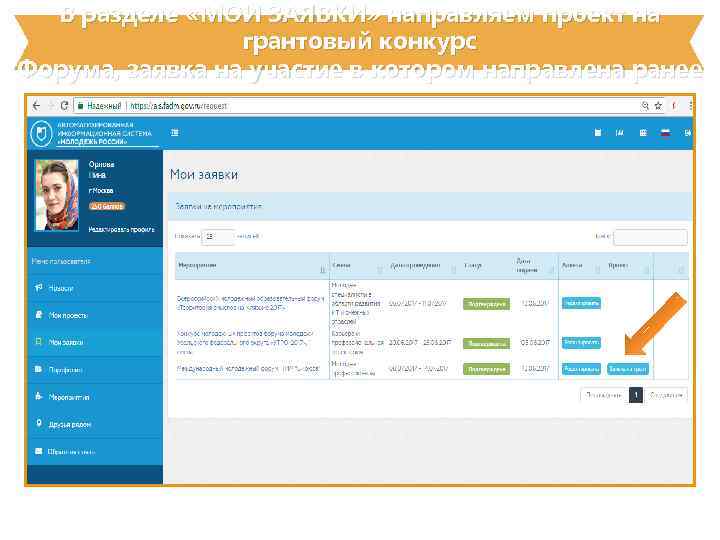Viewport: 720px width, 540px height.
Task: Toggle the sidebar with the hamburger icon
Action: 174,133
